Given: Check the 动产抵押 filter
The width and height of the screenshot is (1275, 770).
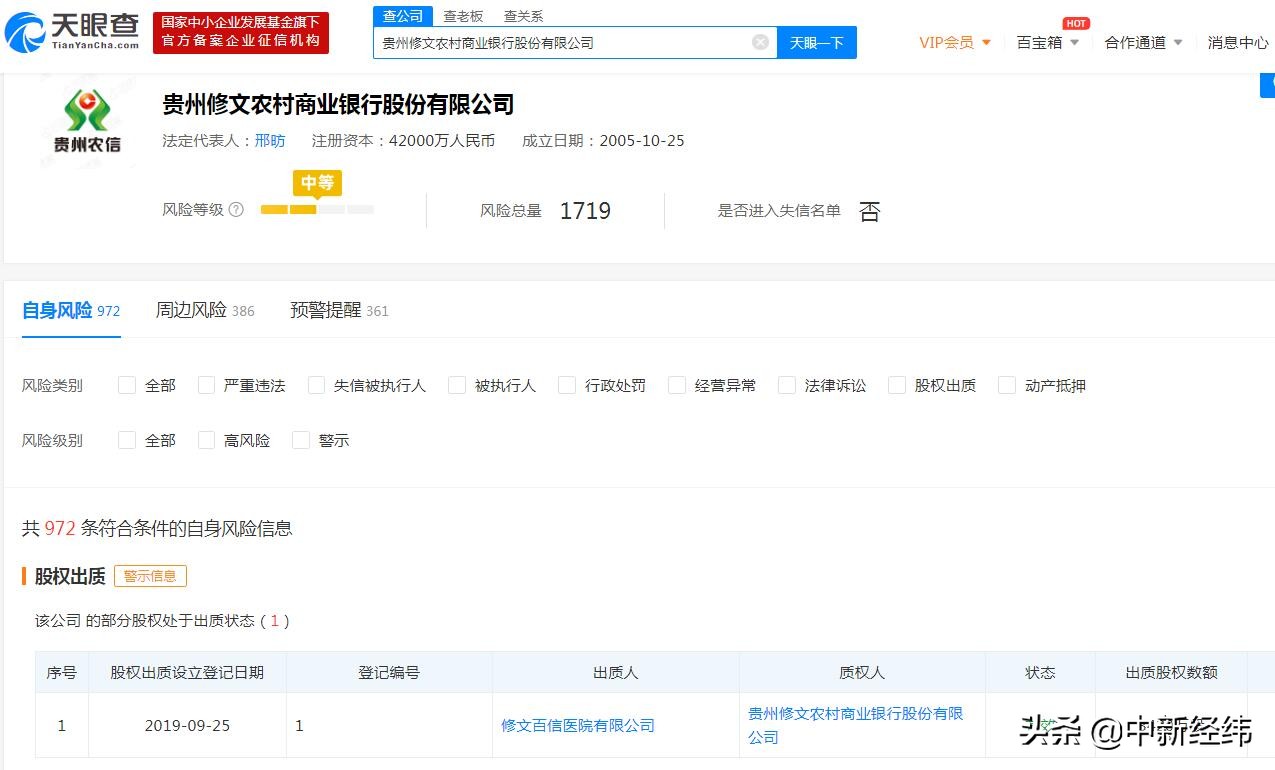Looking at the screenshot, I should coord(1007,385).
